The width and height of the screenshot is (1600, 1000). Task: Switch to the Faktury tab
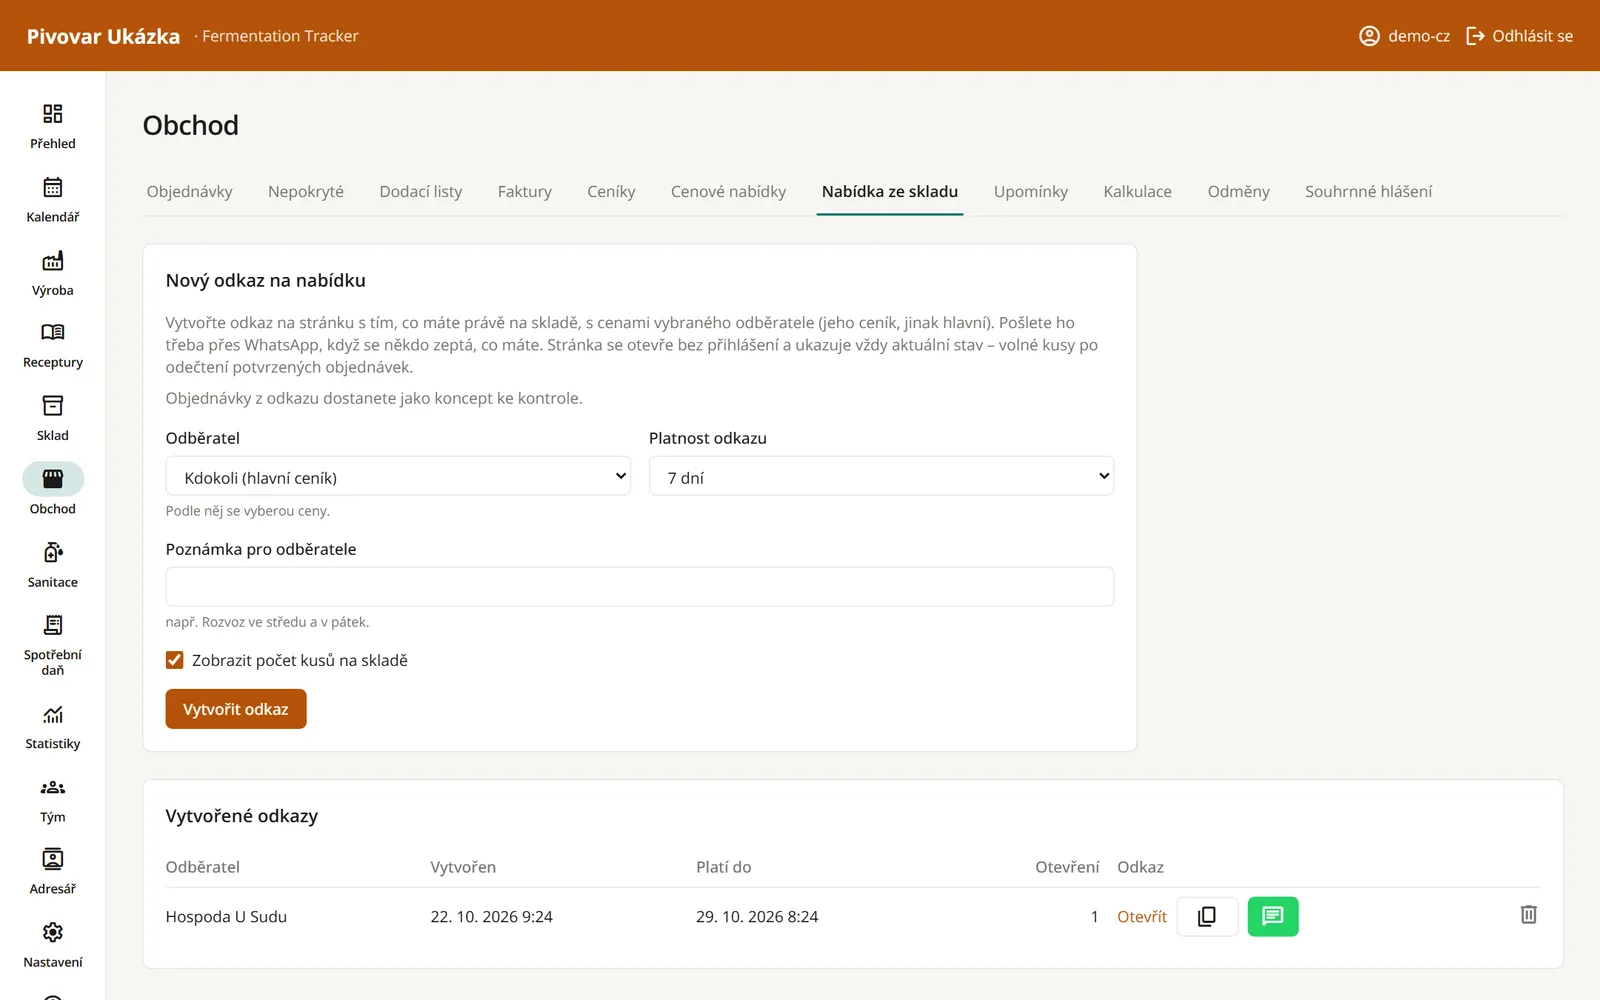(525, 192)
